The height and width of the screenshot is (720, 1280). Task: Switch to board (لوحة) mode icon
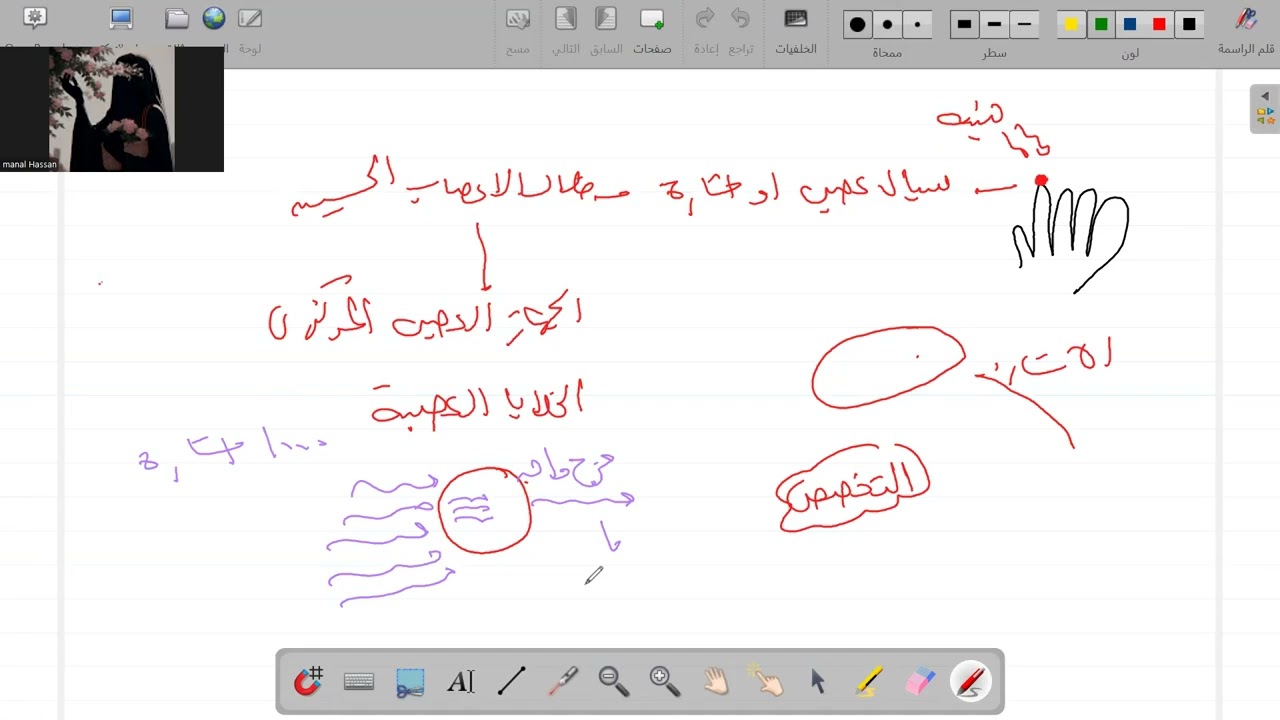point(250,20)
